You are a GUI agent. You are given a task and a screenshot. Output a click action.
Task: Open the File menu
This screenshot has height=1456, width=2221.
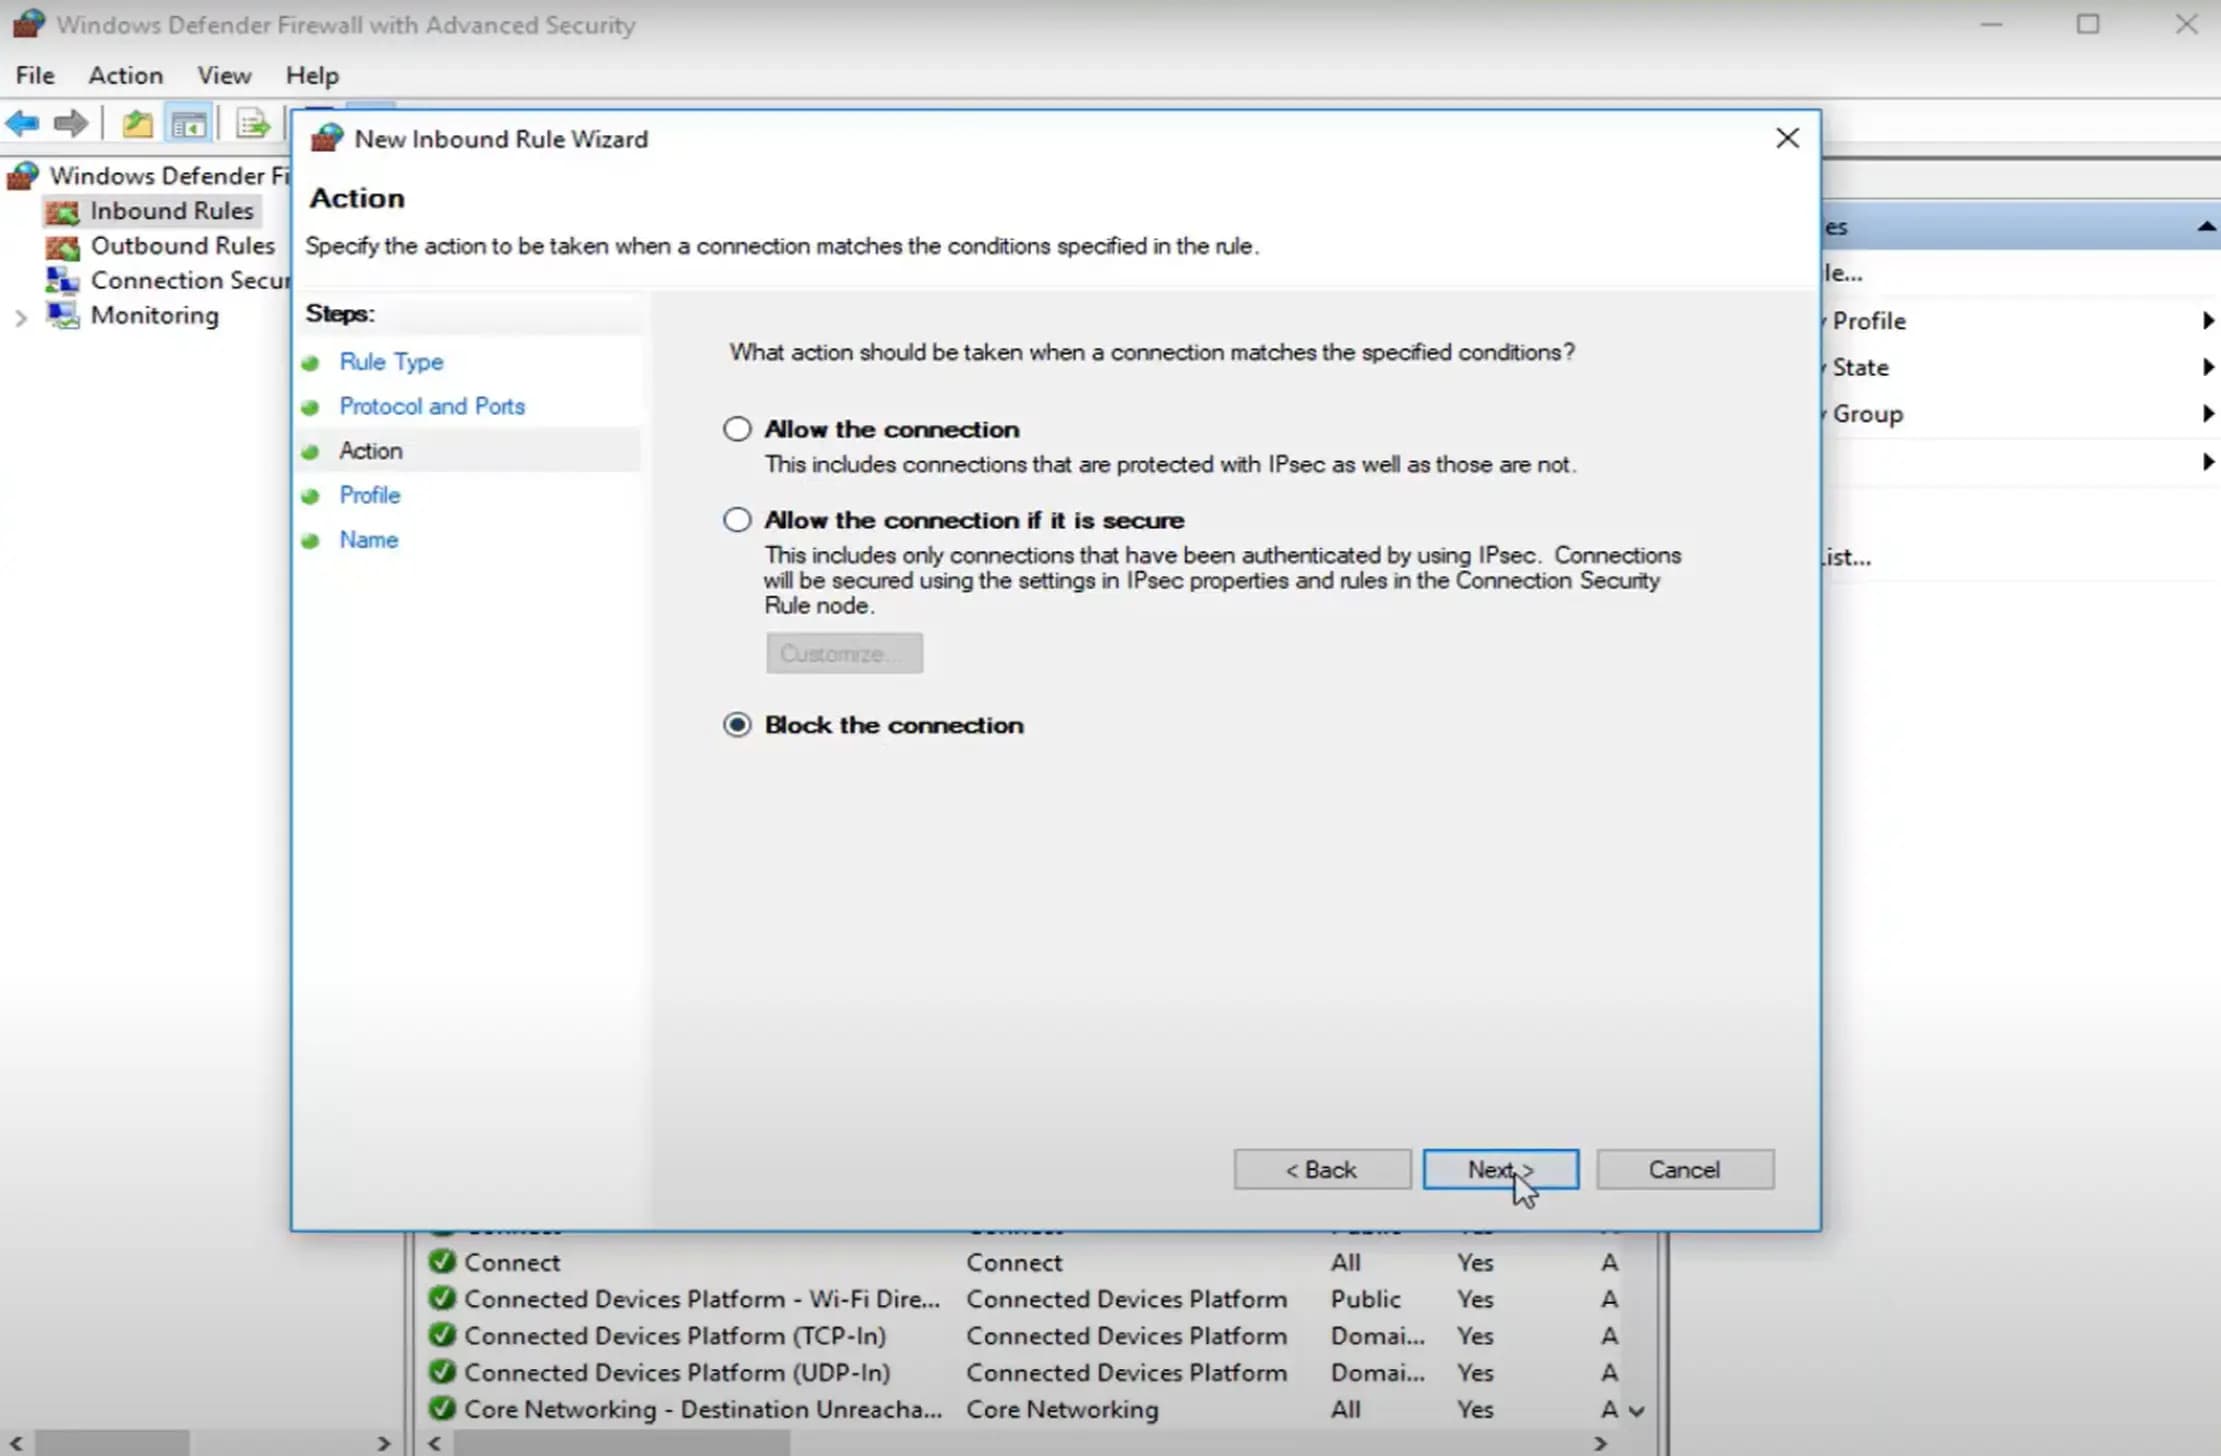point(35,75)
